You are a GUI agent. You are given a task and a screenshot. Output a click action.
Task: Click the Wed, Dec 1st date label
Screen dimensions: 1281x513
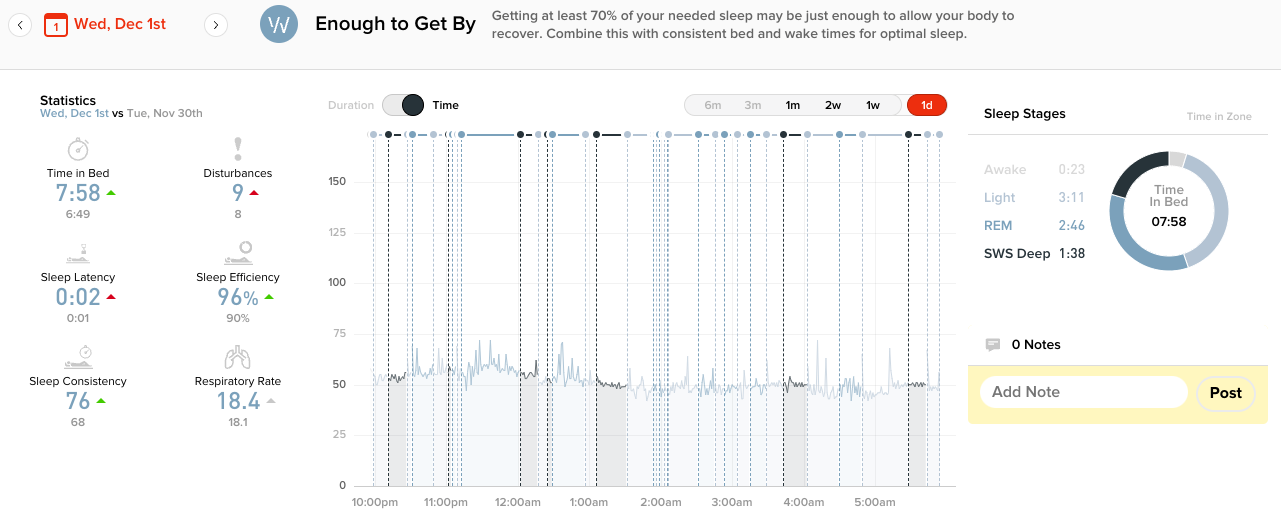(120, 24)
